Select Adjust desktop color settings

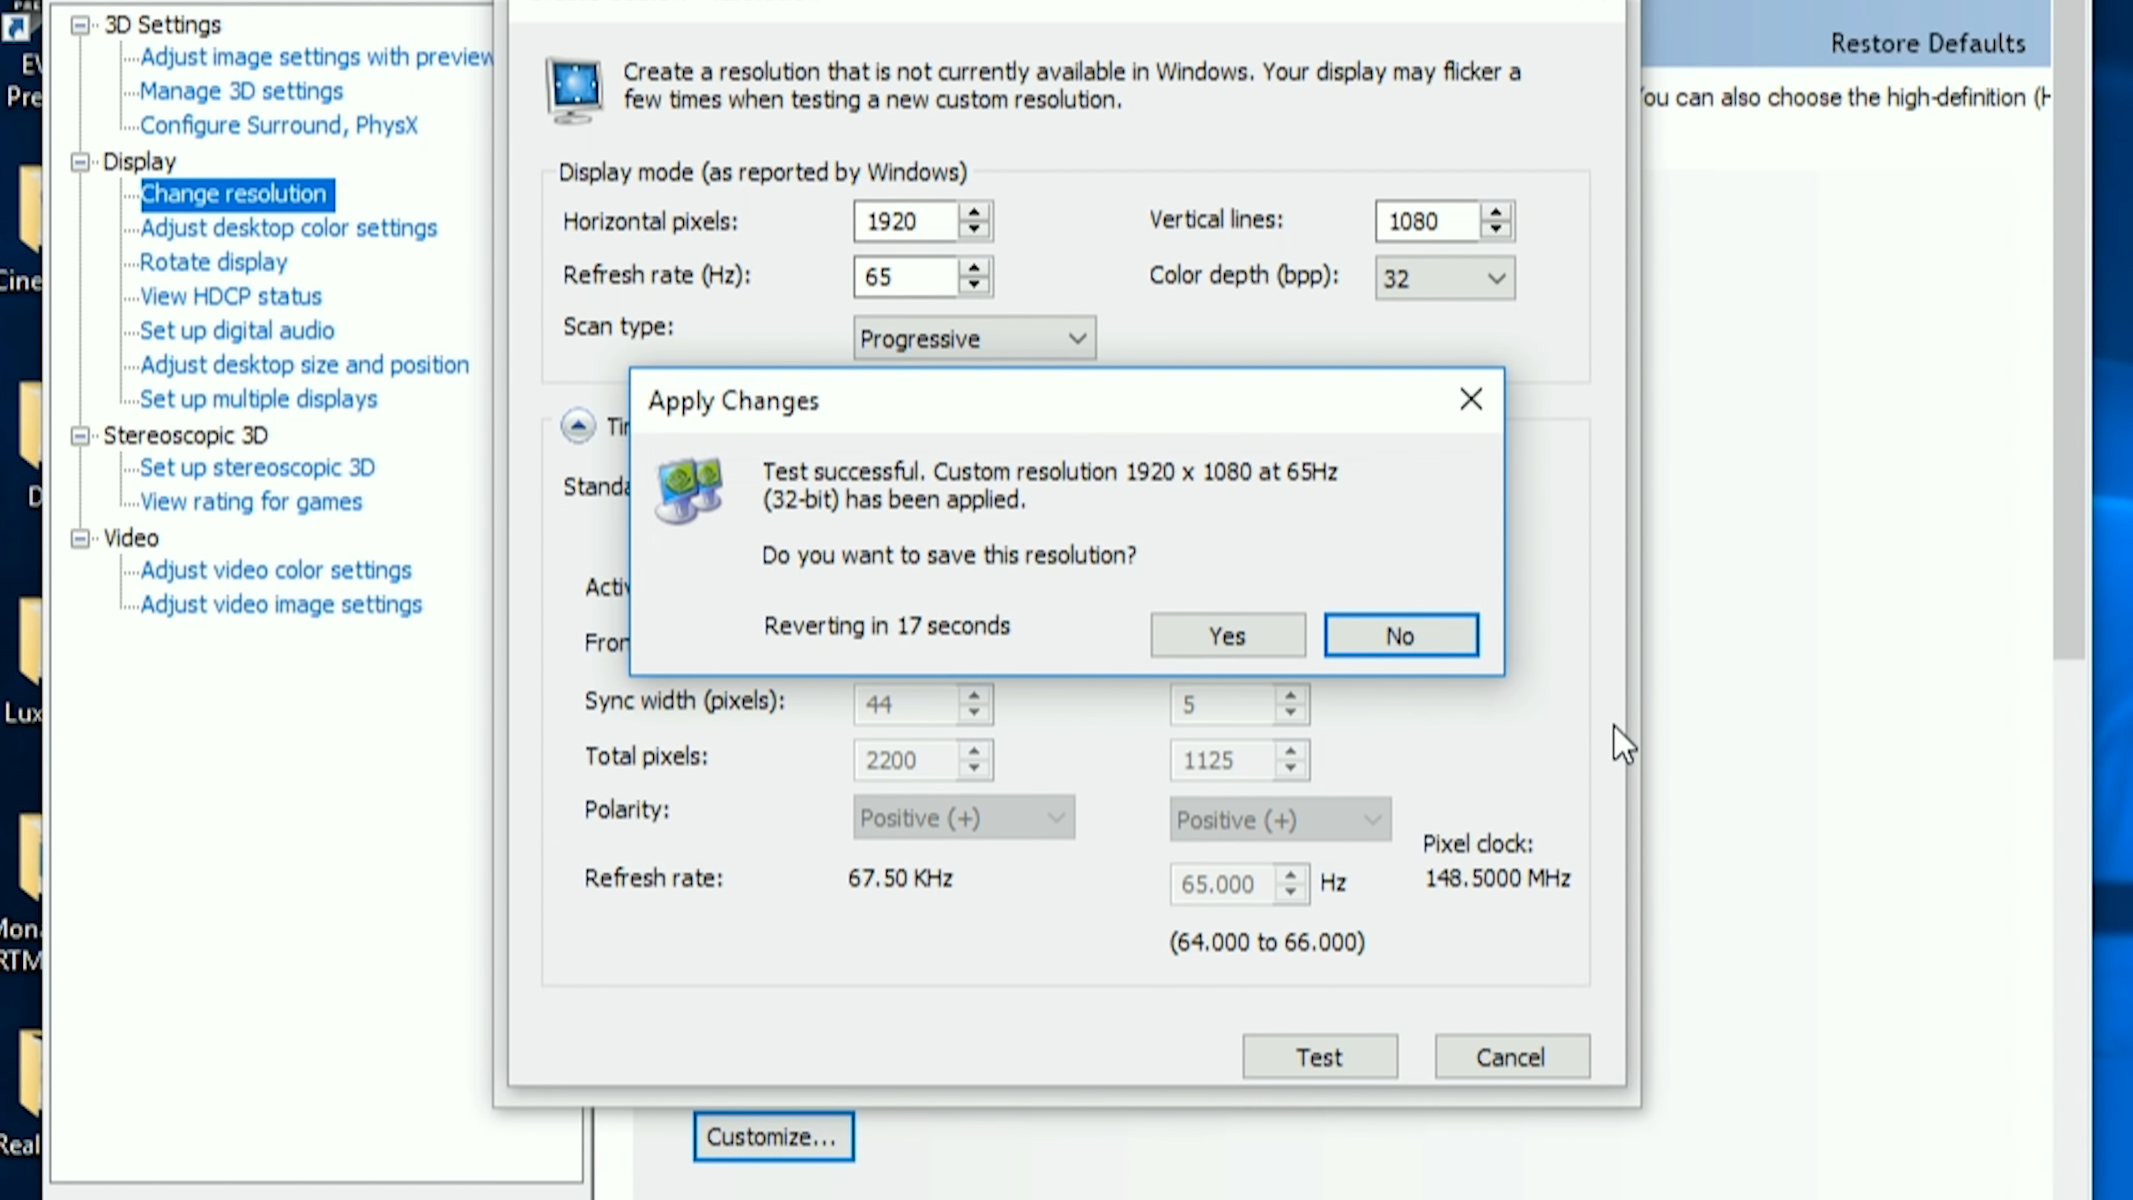click(x=288, y=228)
